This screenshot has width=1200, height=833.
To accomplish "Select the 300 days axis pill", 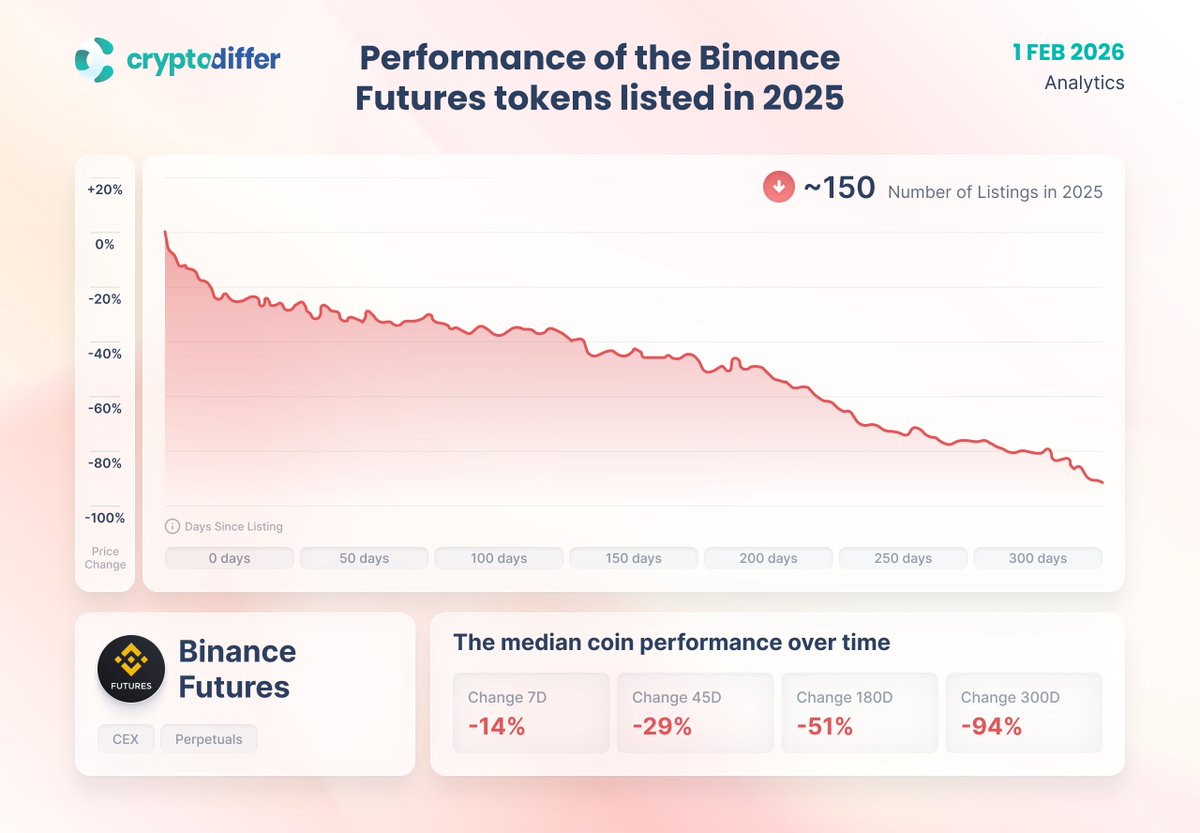I will click(1037, 558).
